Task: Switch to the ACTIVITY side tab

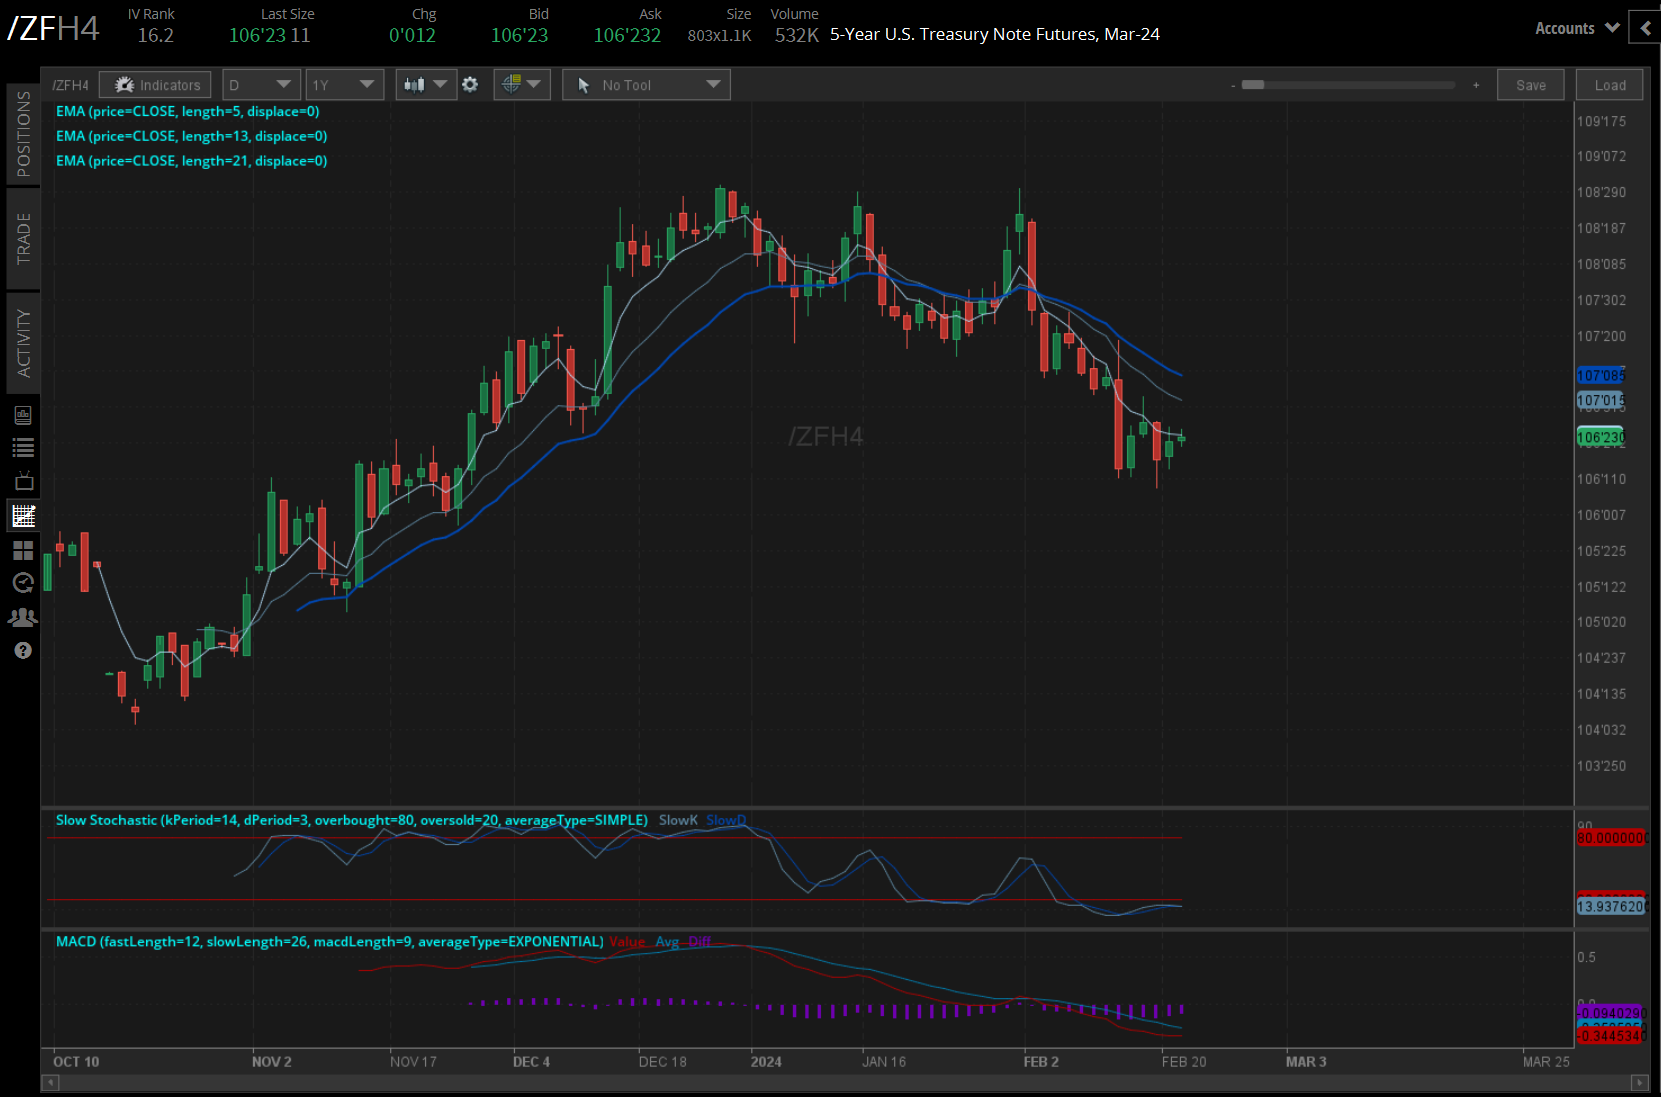Action: tap(23, 343)
